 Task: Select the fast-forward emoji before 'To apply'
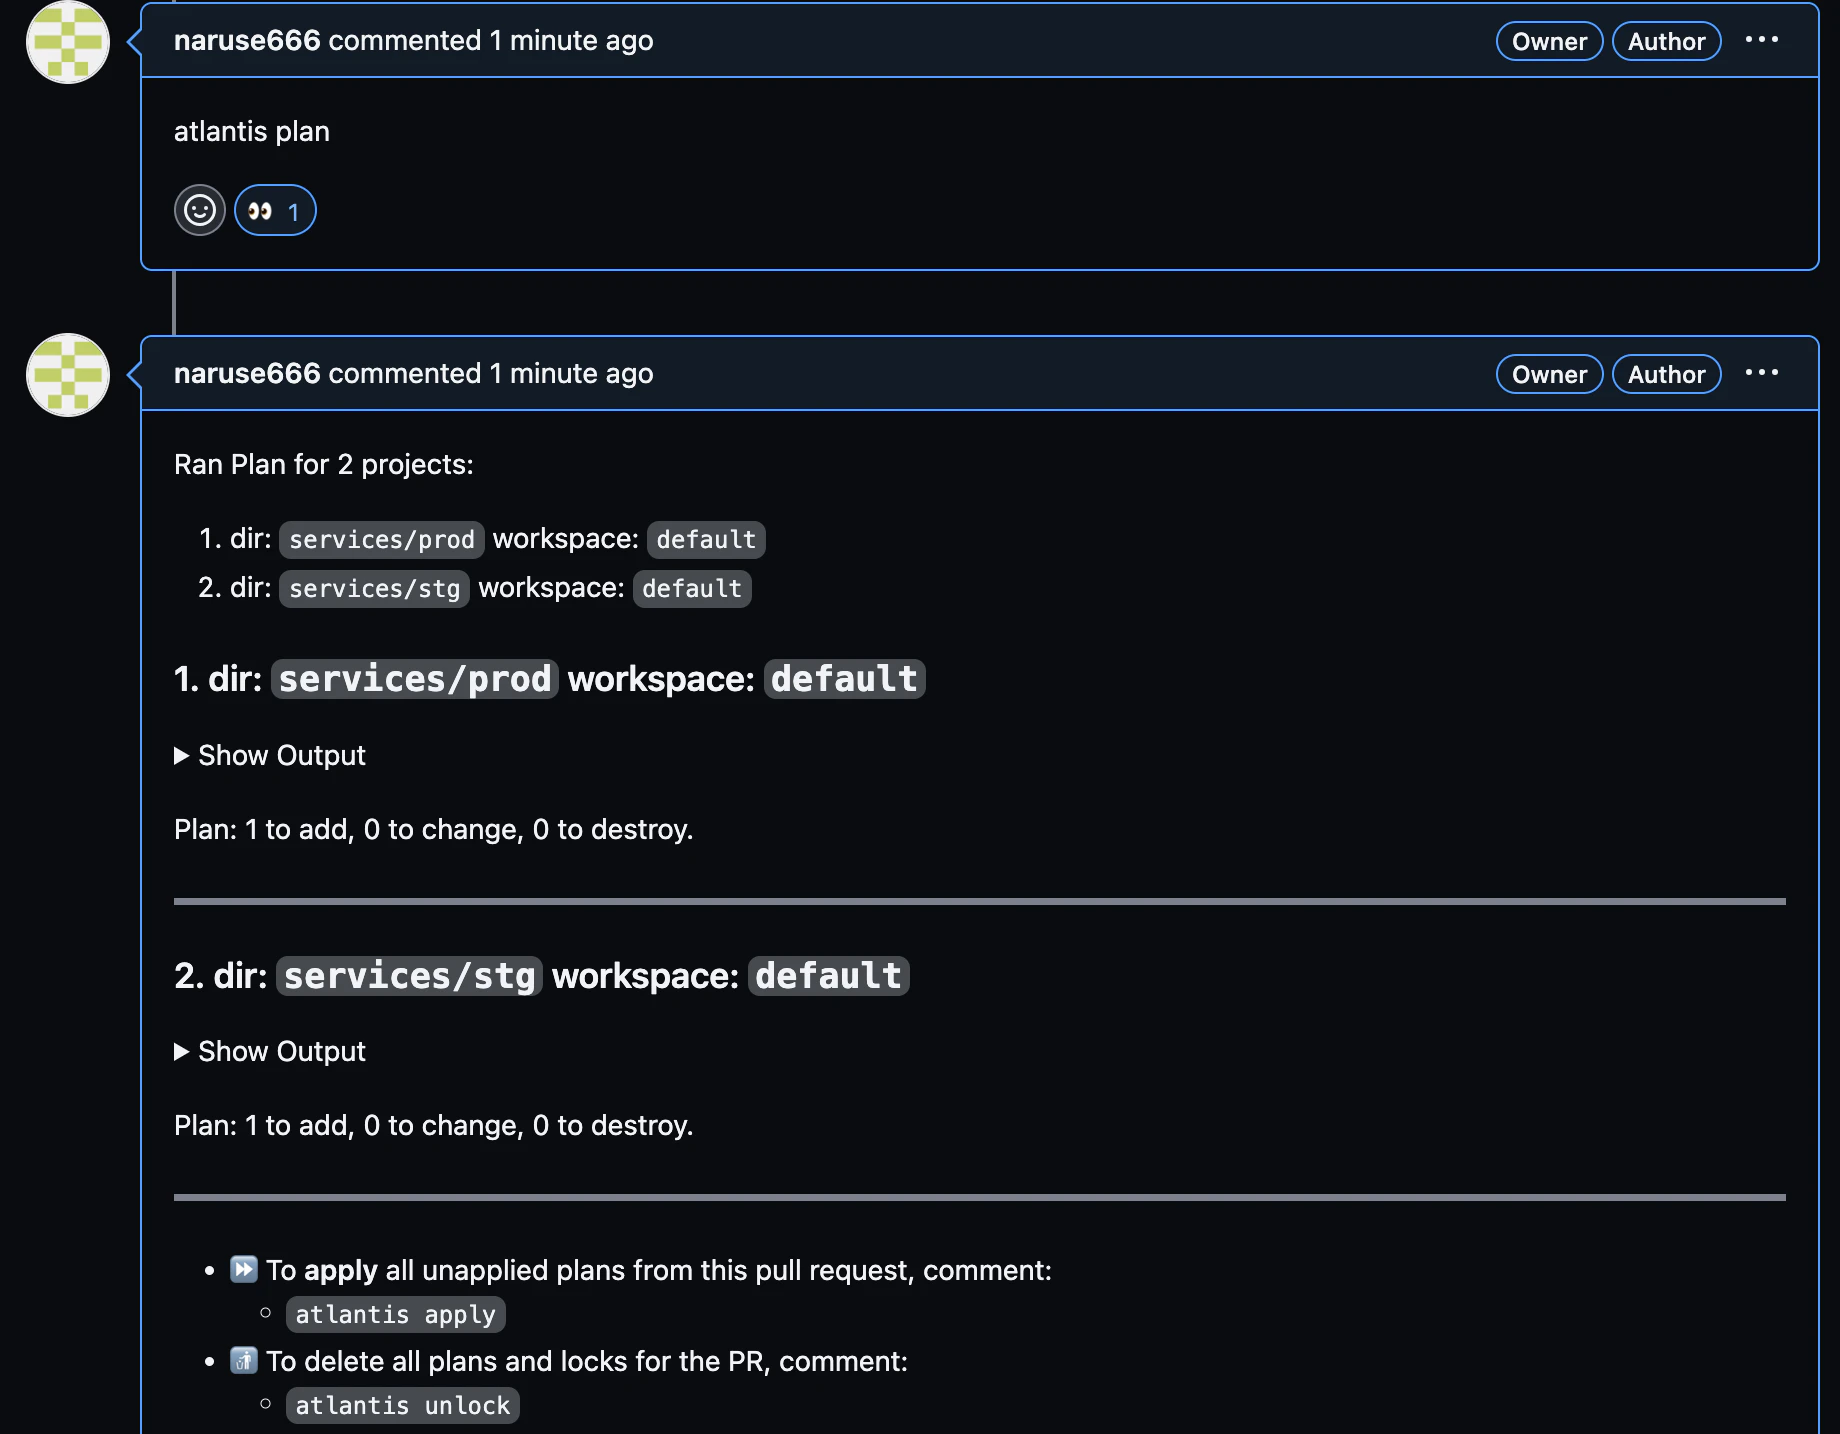click(244, 1269)
